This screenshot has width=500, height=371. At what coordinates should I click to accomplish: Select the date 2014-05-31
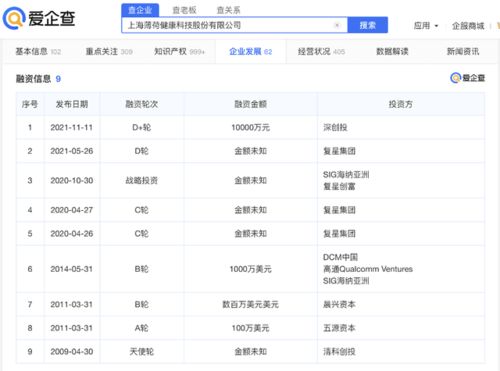pyautogui.click(x=72, y=269)
